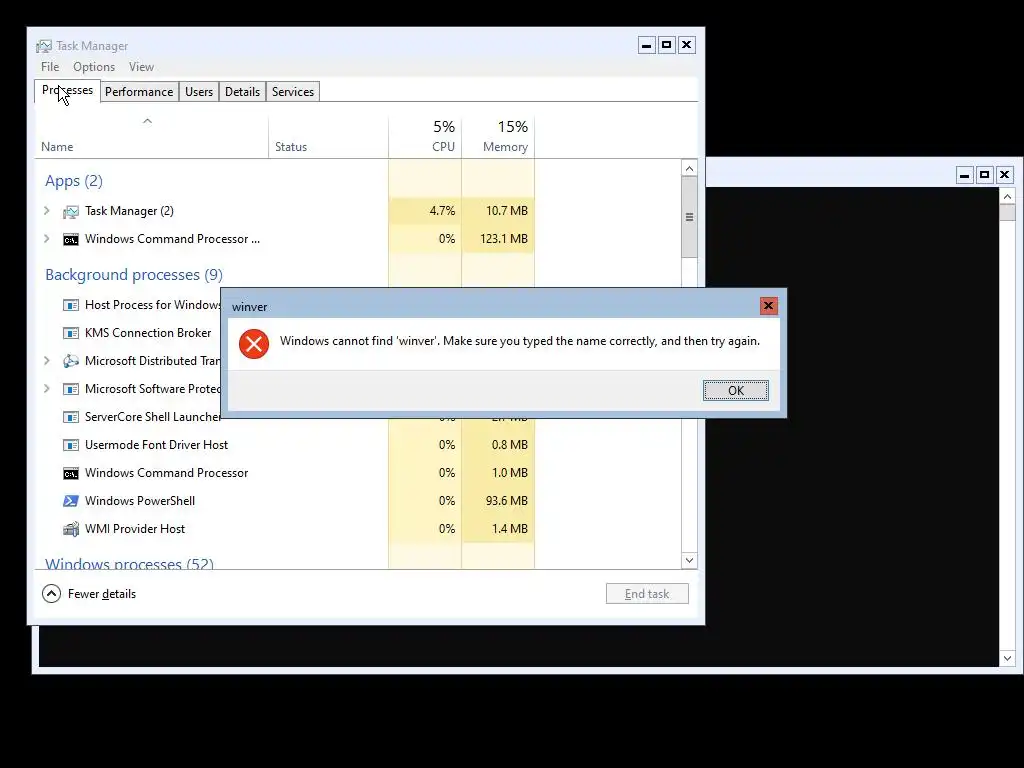Click the ServerCore Shell Launcher icon
The width and height of the screenshot is (1024, 768).
pos(71,417)
